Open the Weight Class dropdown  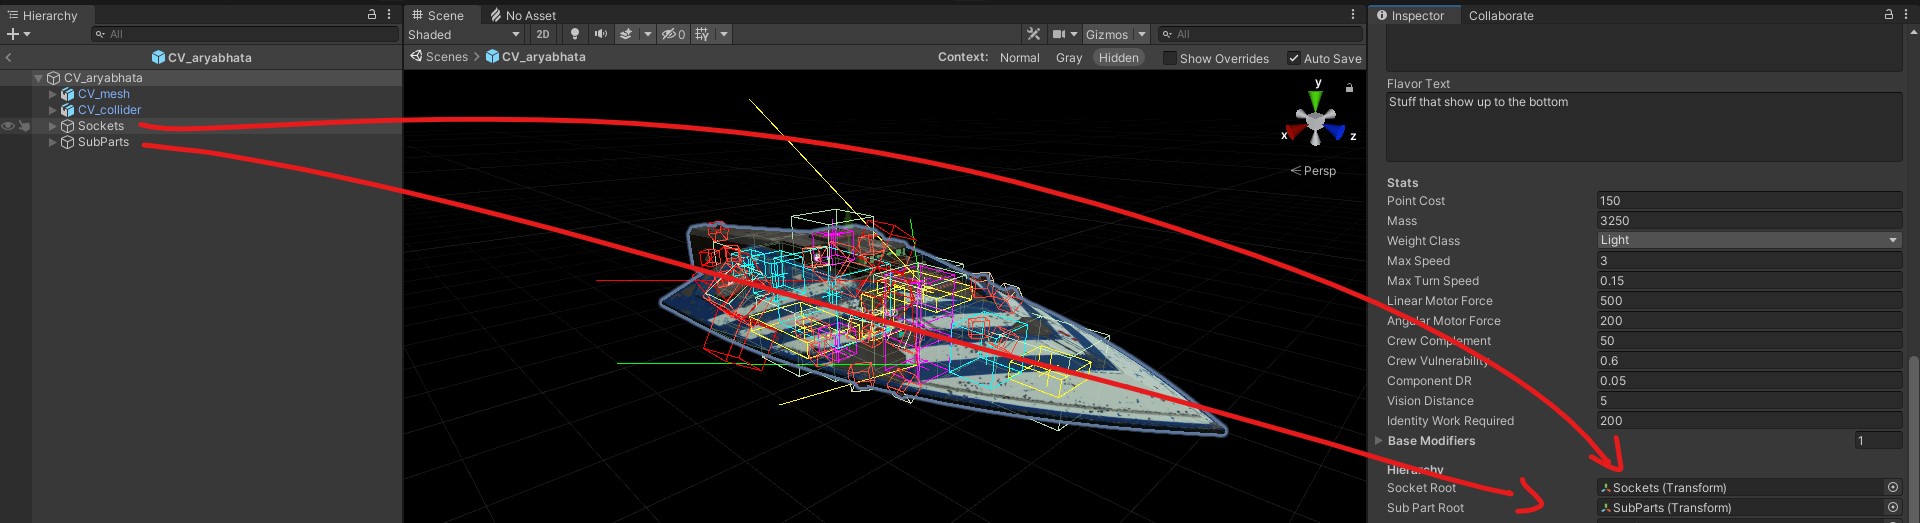tap(1749, 240)
